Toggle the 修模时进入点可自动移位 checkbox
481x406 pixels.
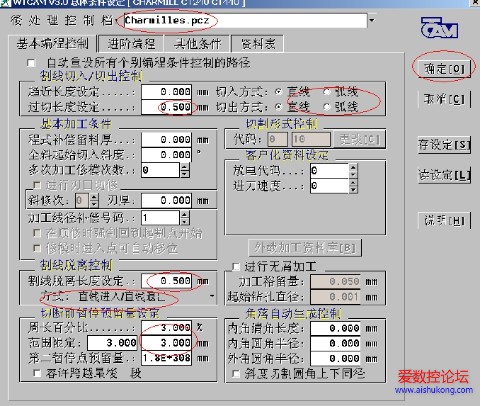coord(37,248)
